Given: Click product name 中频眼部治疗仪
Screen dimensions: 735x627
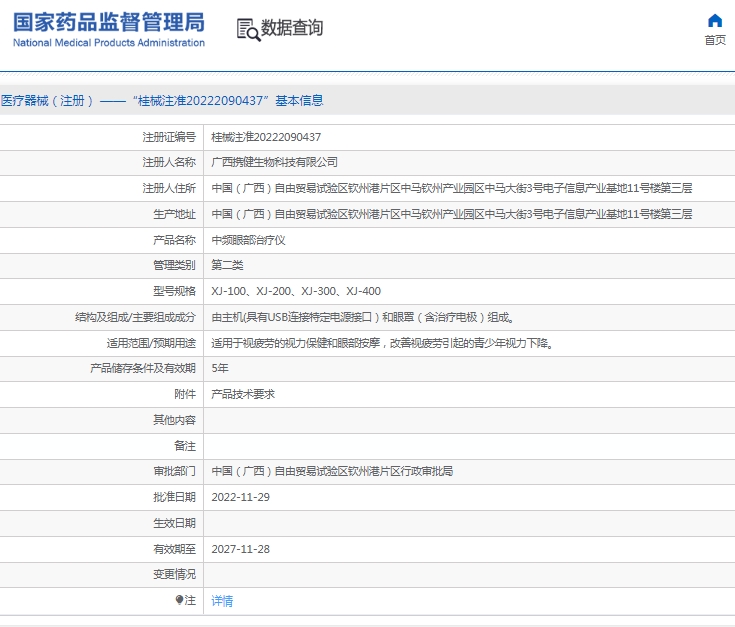Looking at the screenshot, I should tap(248, 240).
